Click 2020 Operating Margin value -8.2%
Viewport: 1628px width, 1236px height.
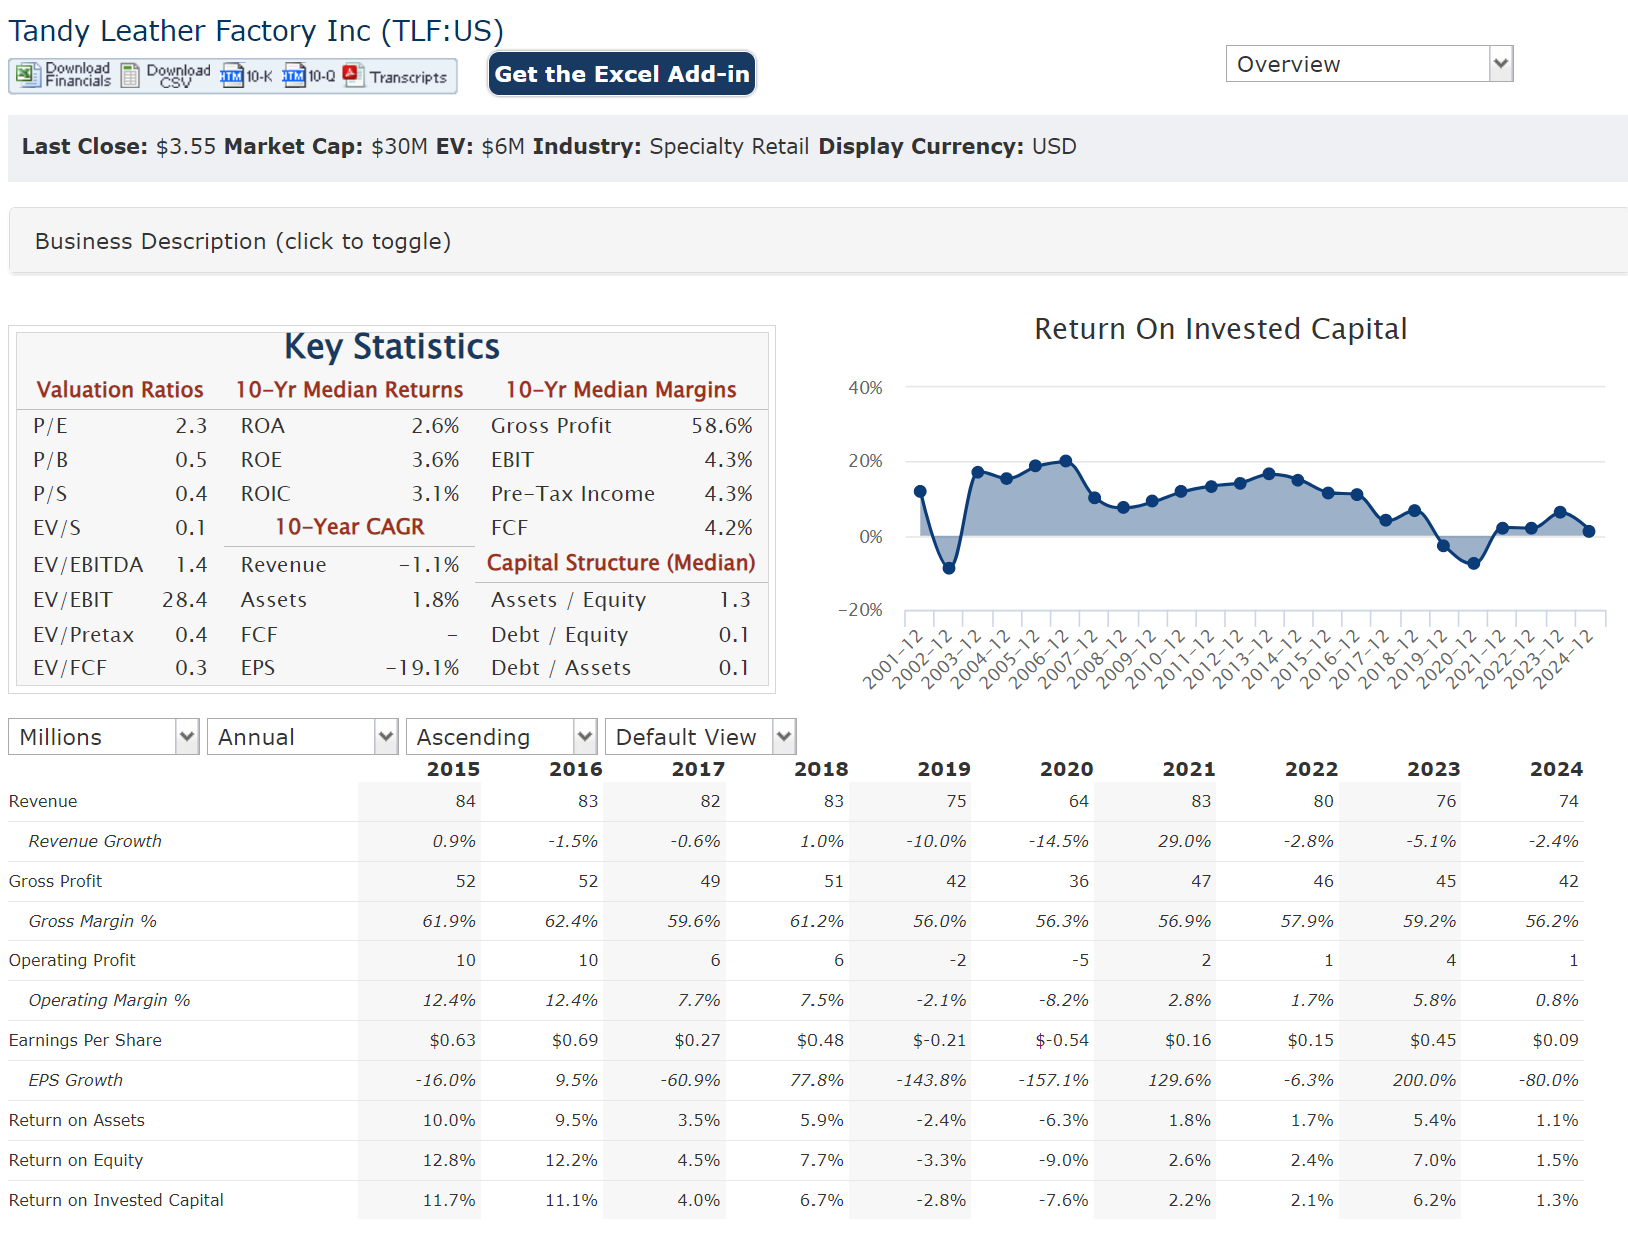click(x=1062, y=1000)
